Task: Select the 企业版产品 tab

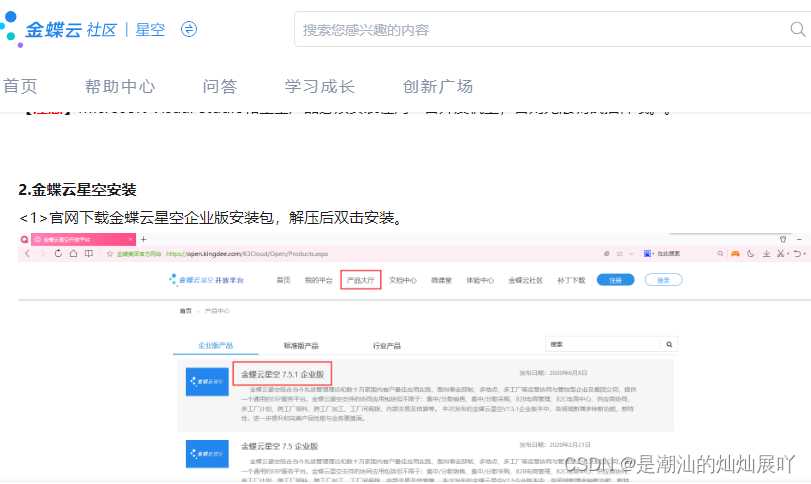Action: click(x=216, y=345)
